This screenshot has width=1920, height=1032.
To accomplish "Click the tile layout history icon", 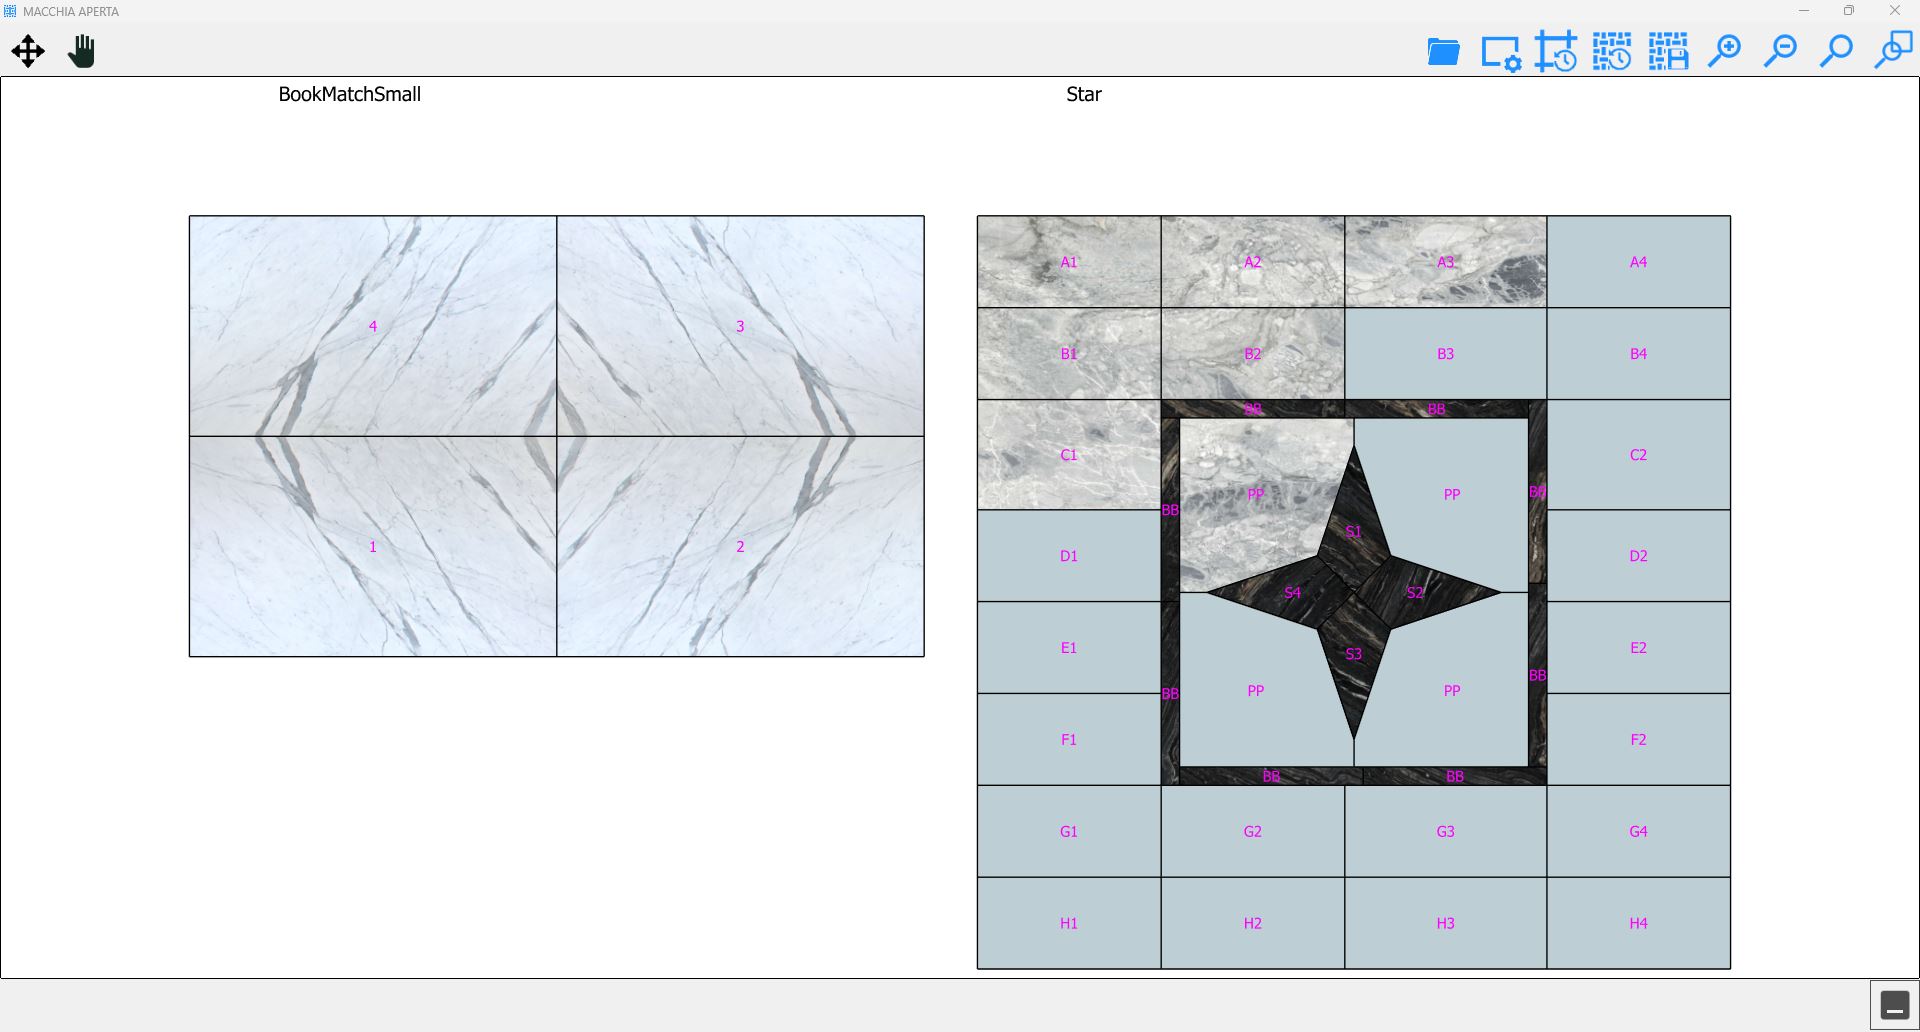I will 1612,51.
